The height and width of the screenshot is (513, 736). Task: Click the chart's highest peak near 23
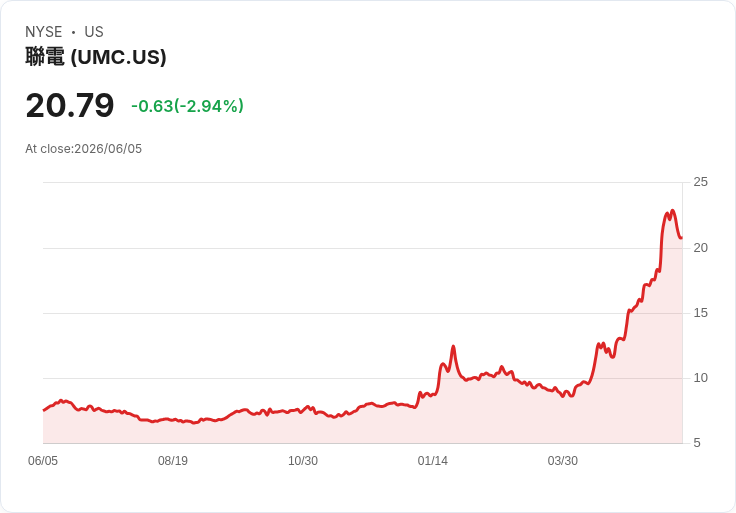pos(673,210)
